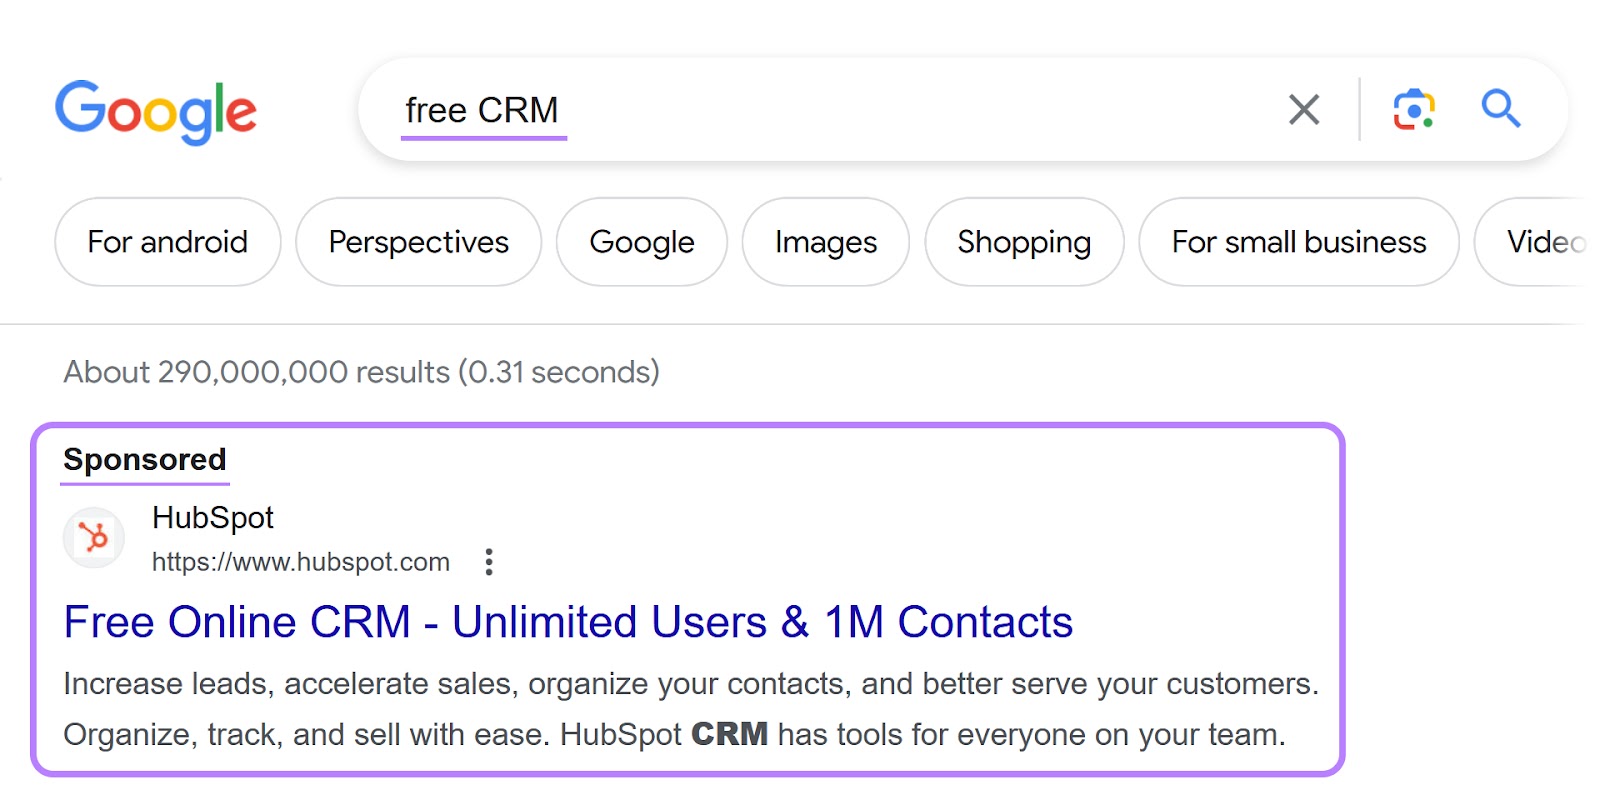
Task: Select the Sponsored label section
Action: [144, 459]
